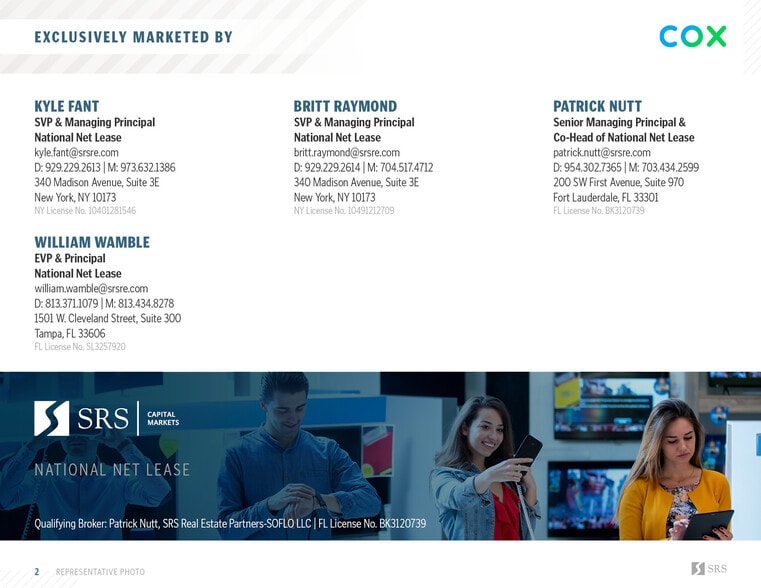This screenshot has width=761, height=588.
Task: Click the COX logo in the header
Action: 692,37
